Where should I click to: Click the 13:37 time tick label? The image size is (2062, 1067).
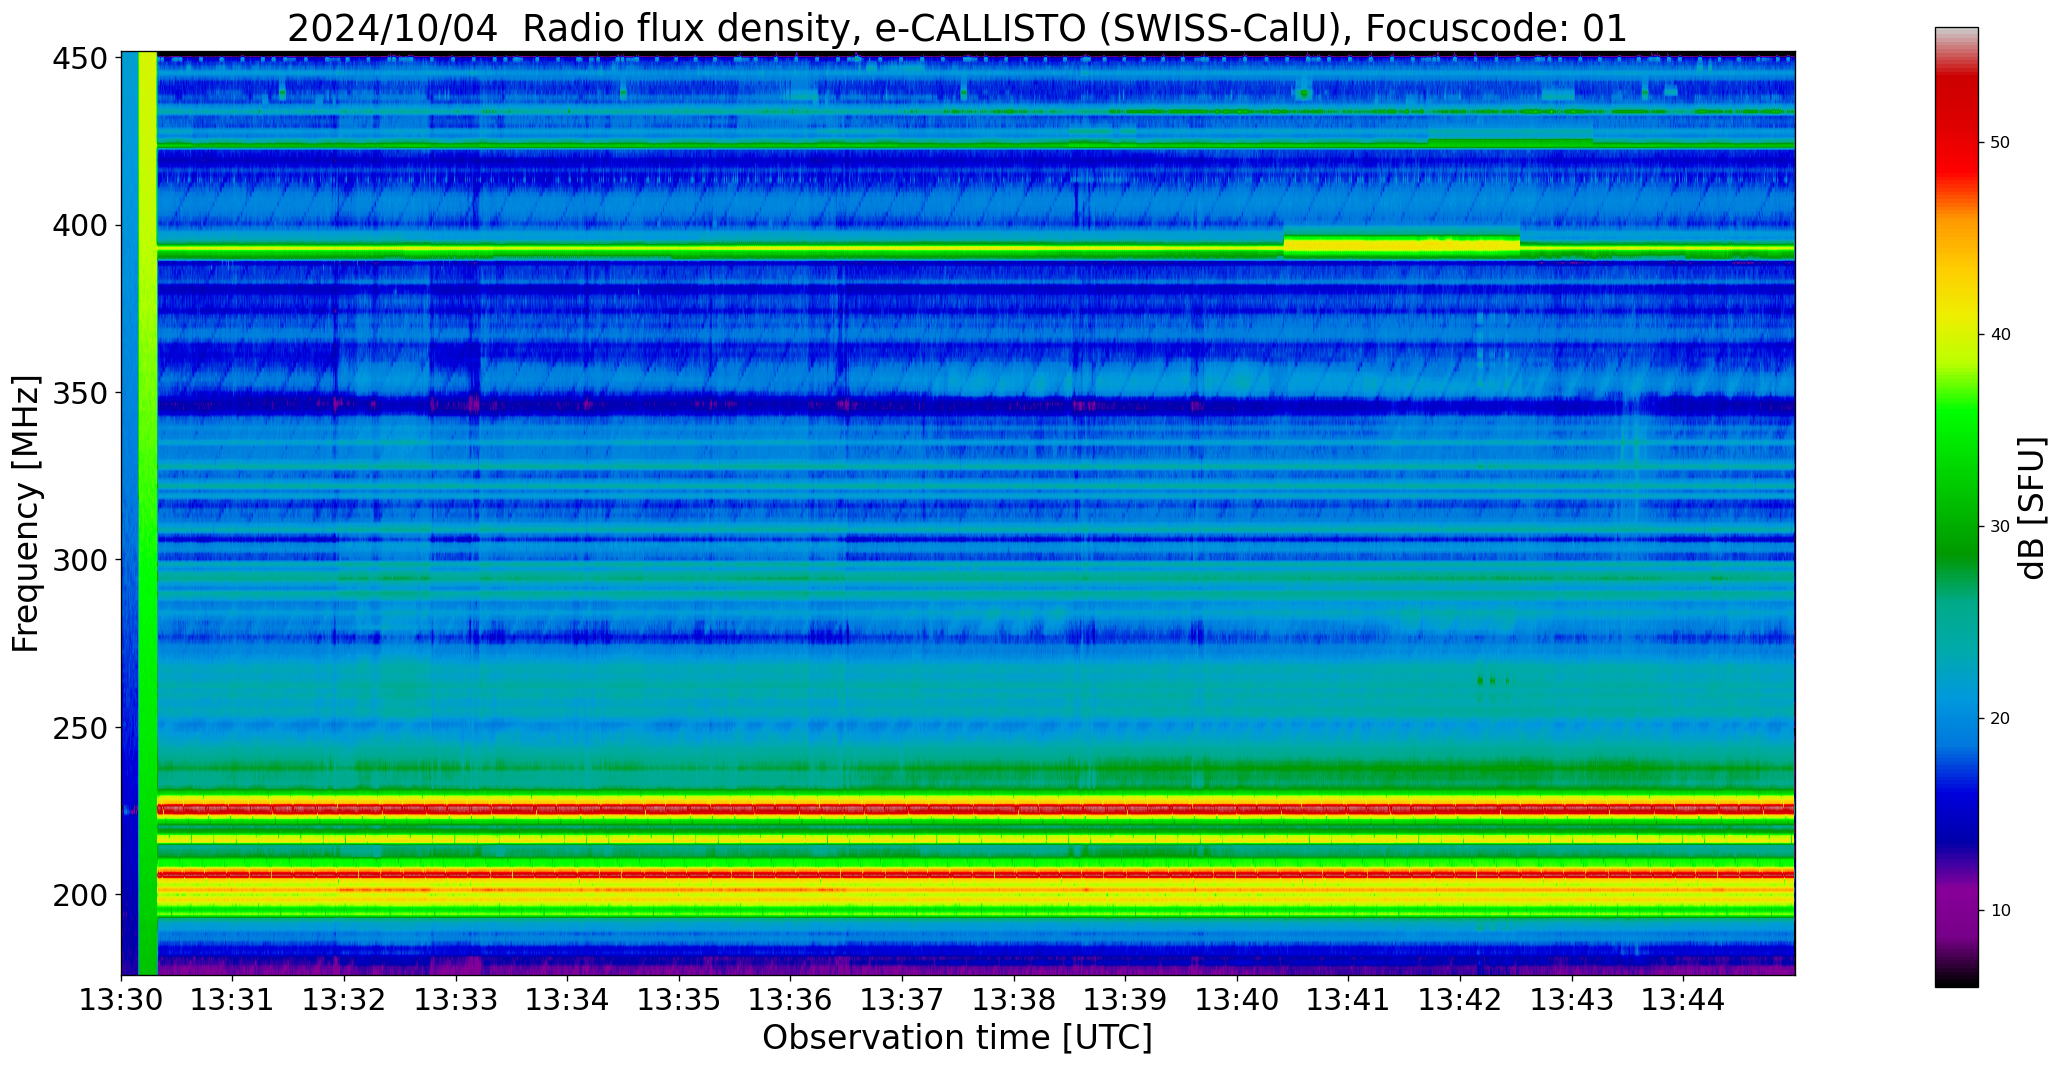tap(903, 999)
